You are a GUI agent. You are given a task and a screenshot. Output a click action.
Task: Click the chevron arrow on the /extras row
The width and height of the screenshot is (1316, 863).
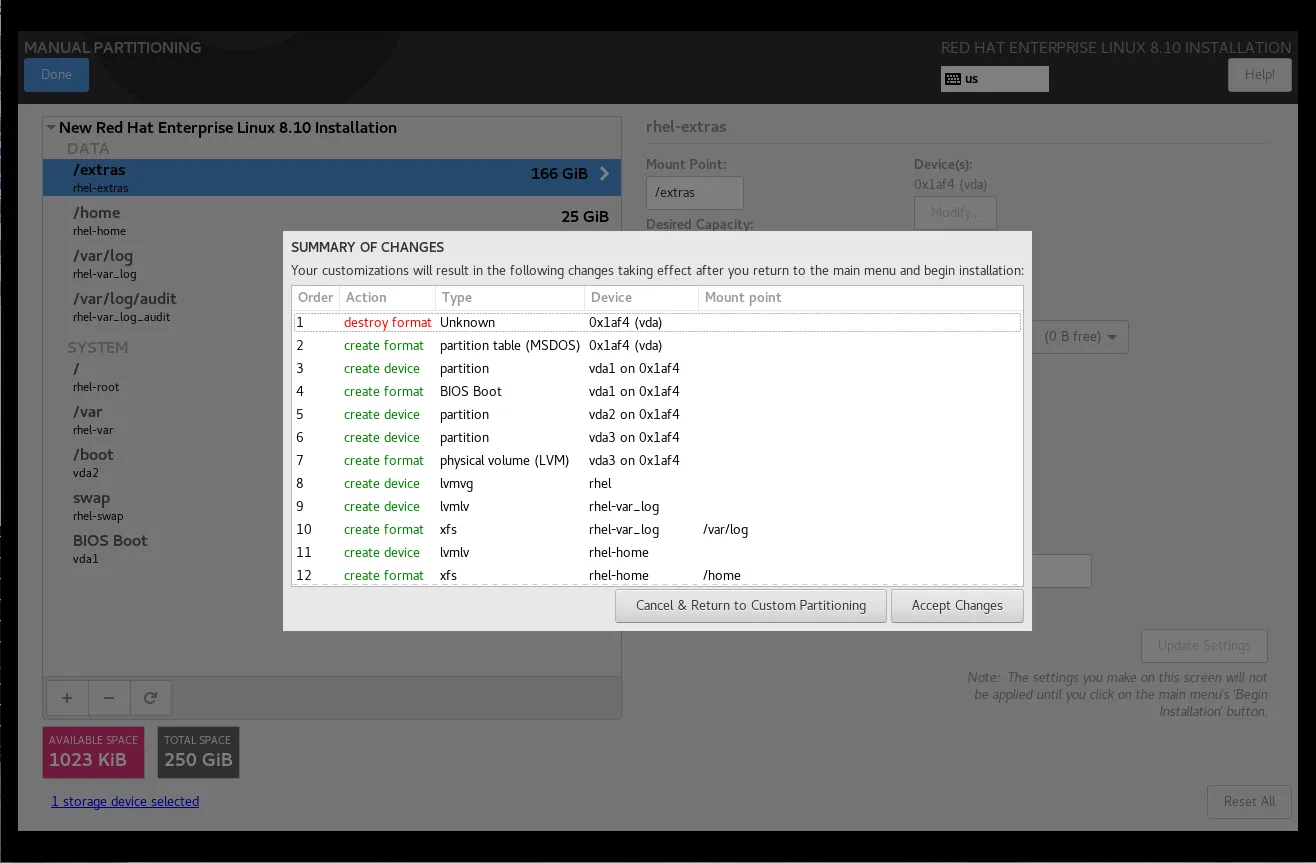(x=604, y=174)
